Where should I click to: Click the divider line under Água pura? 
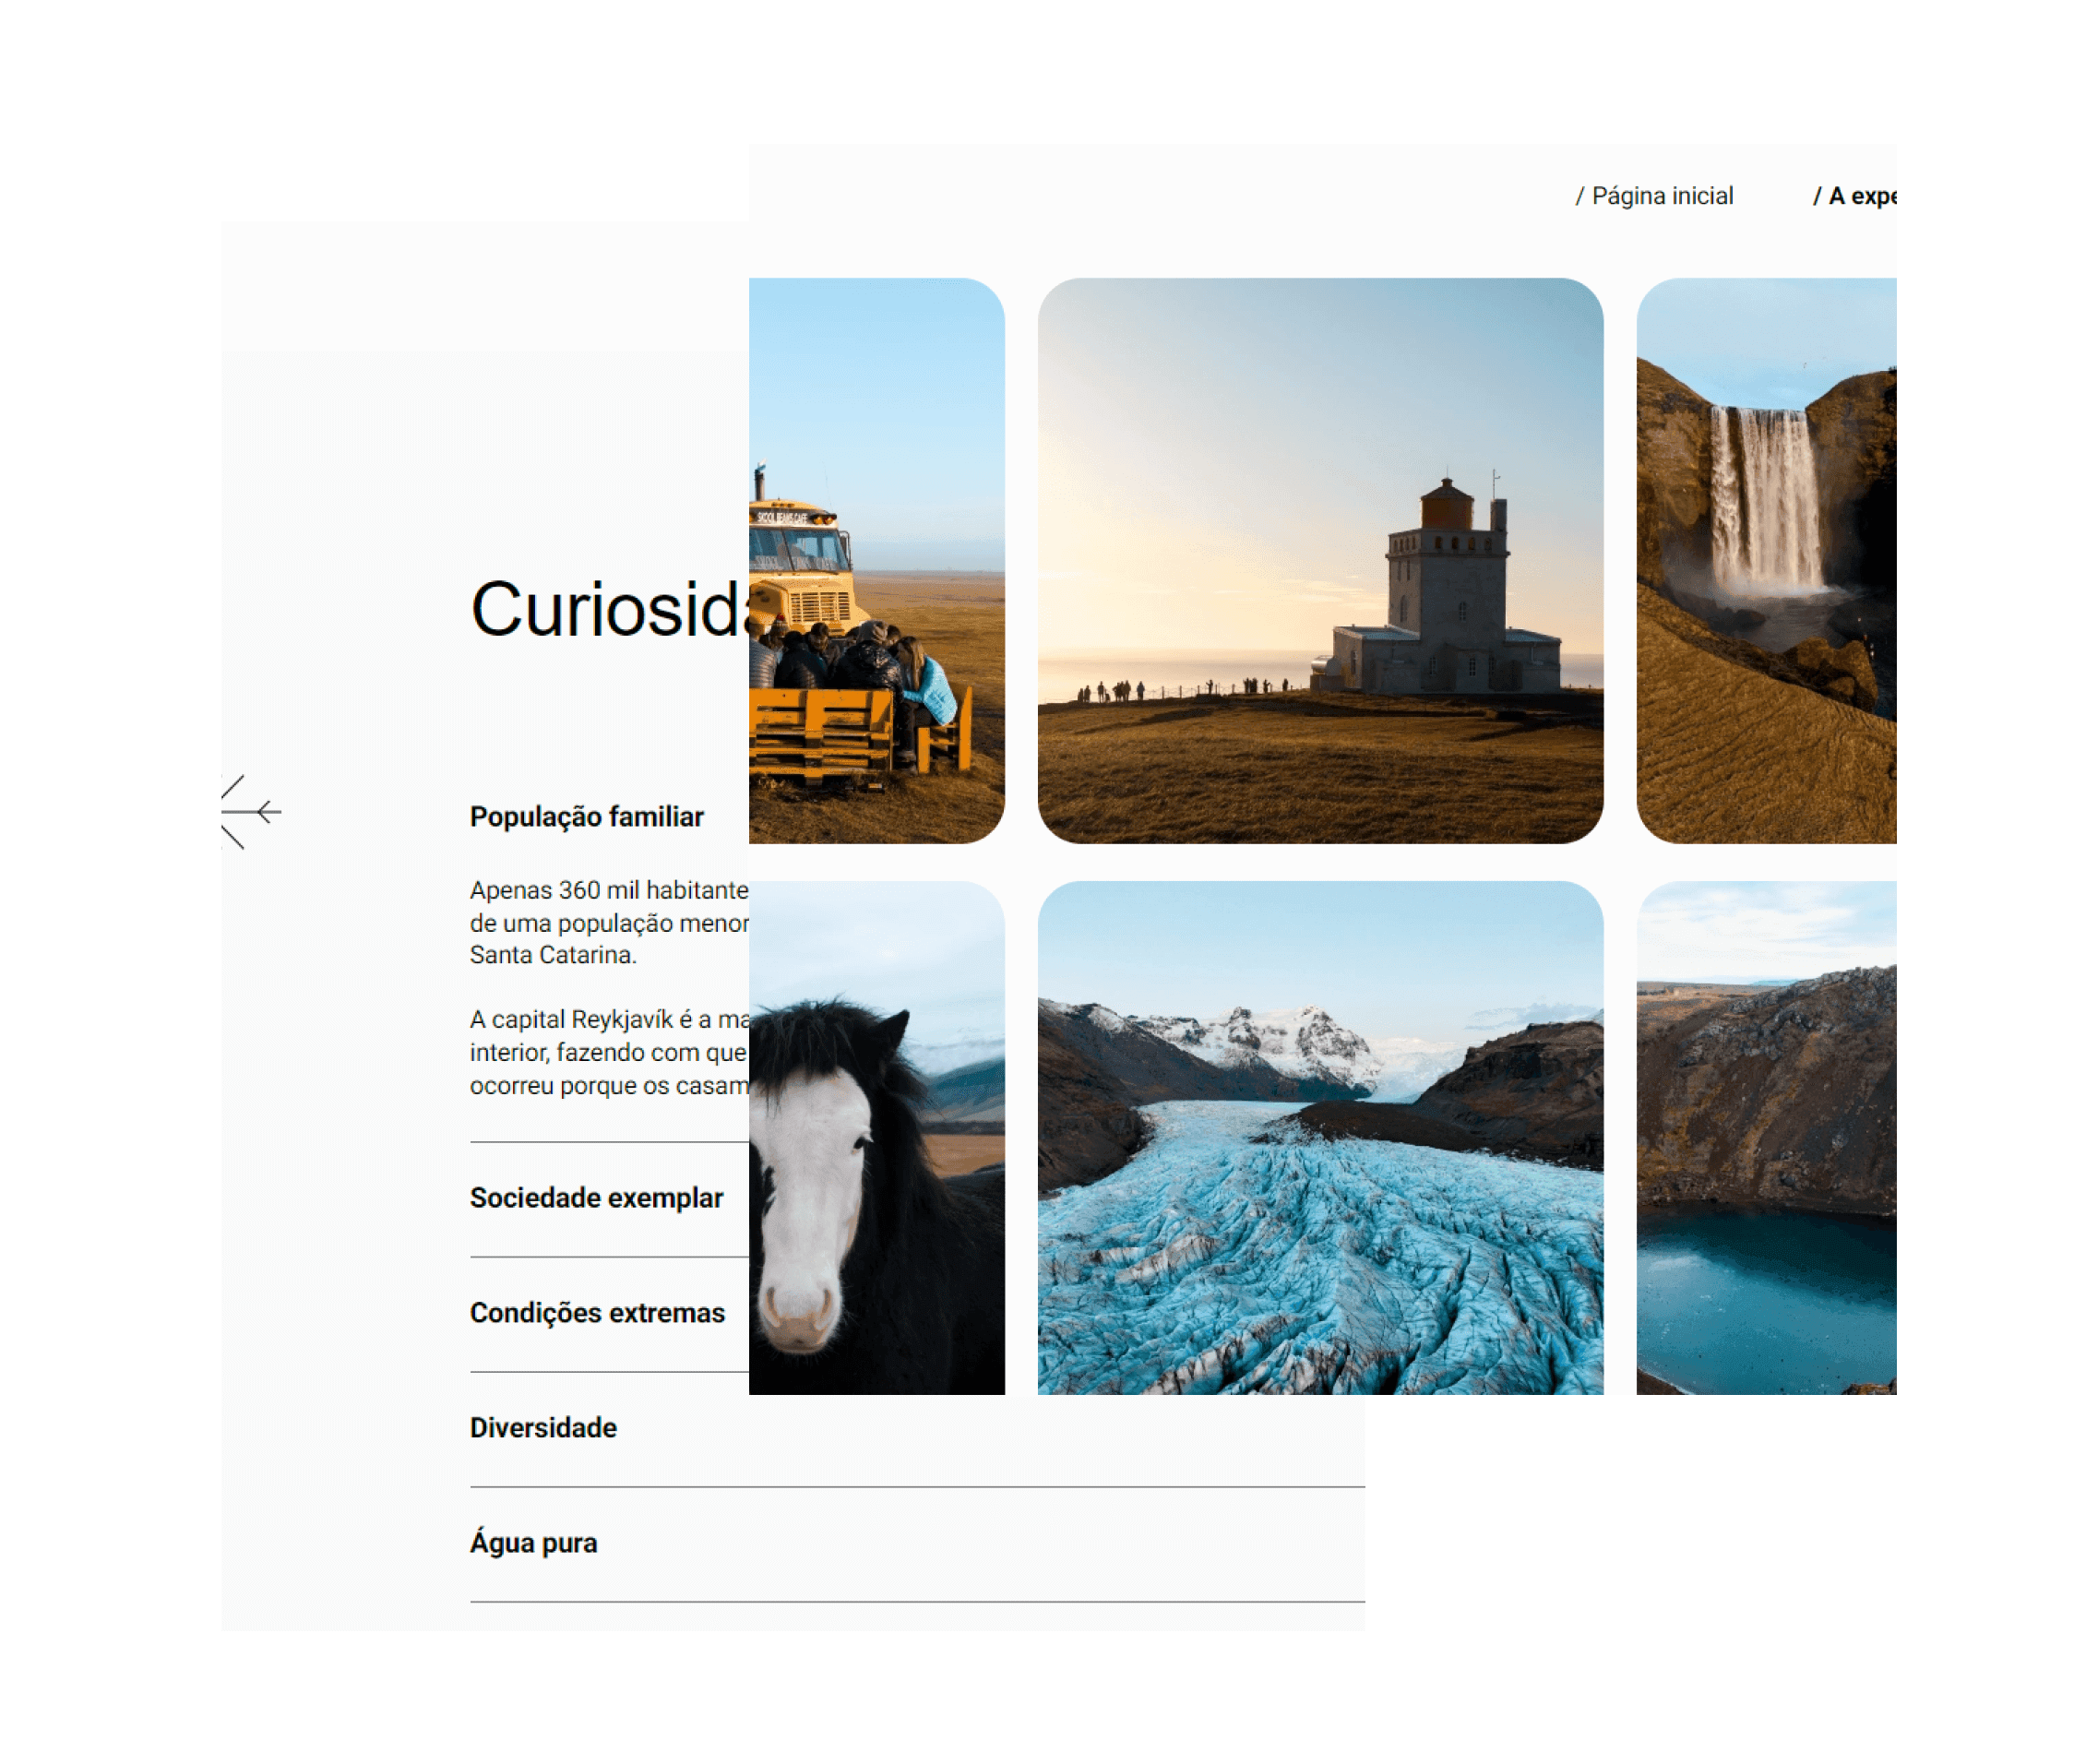(916, 1602)
